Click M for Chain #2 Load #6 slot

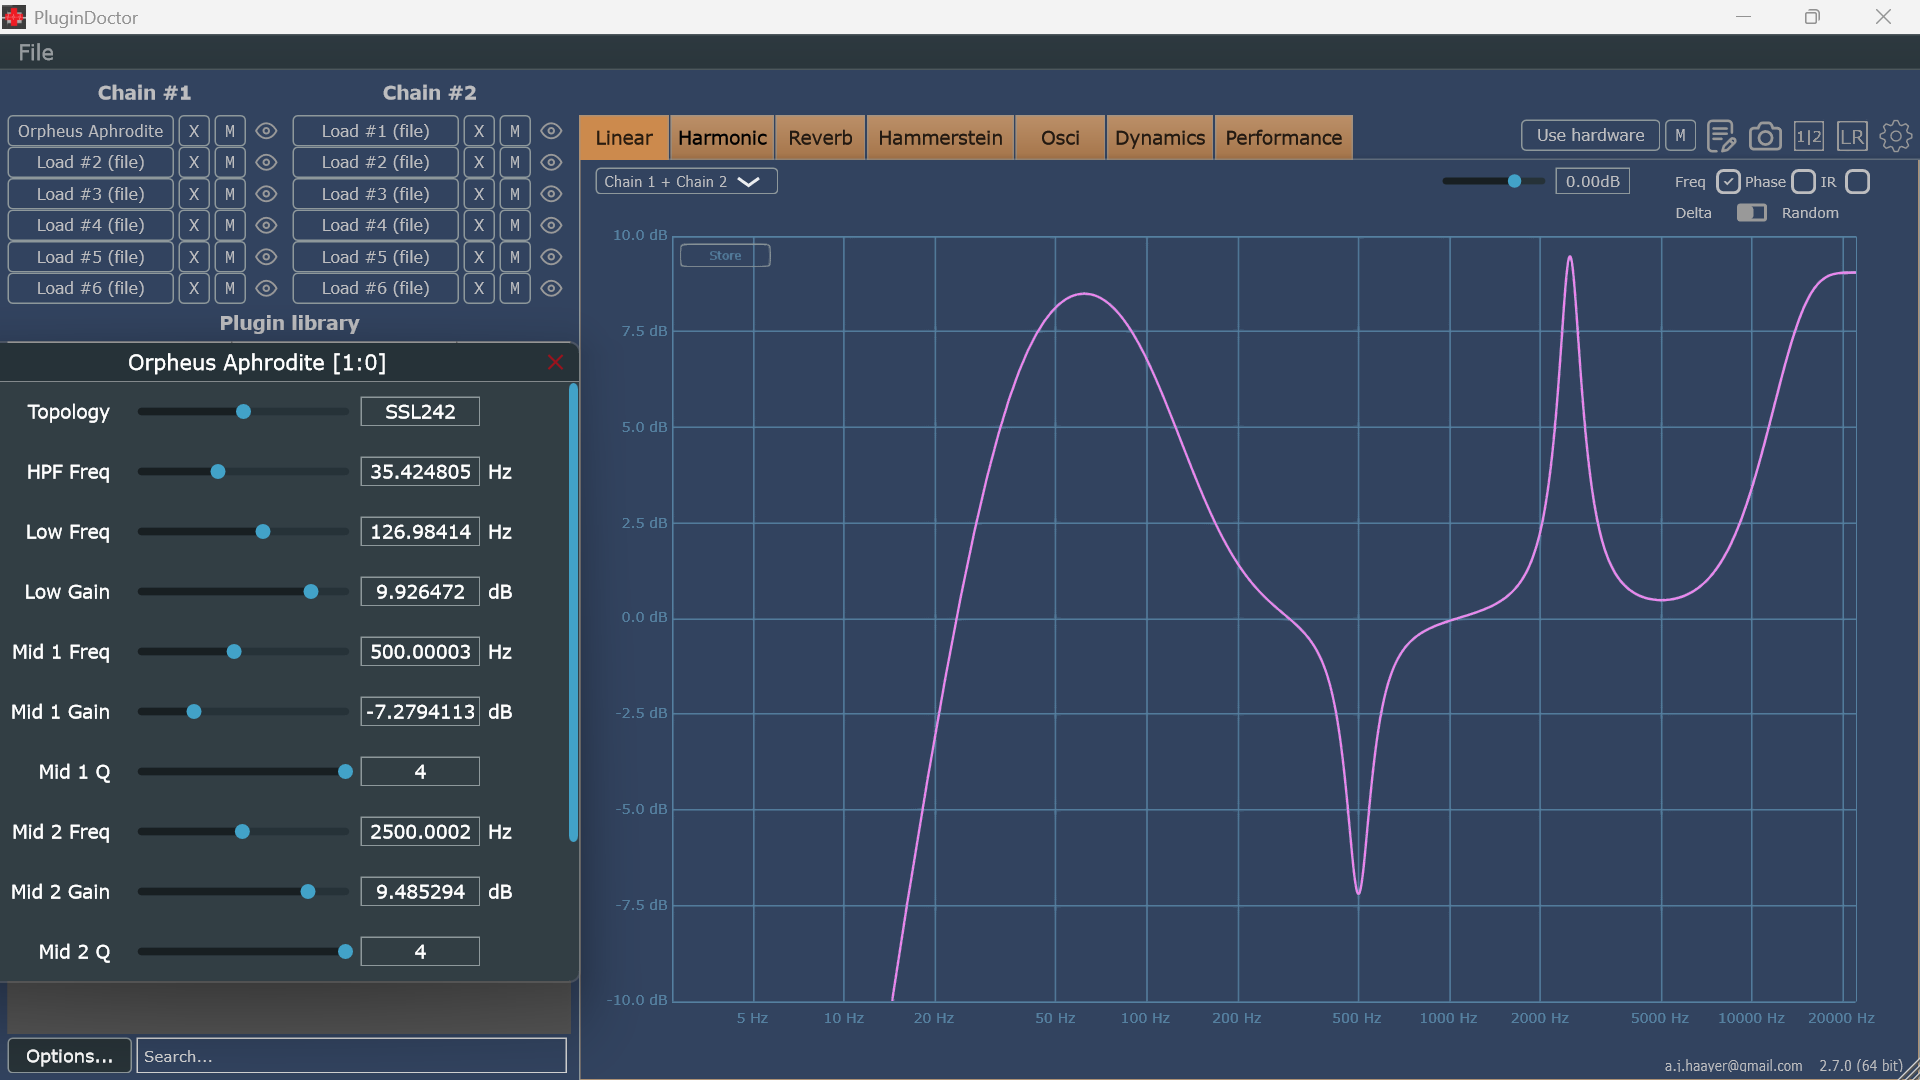[x=515, y=288]
